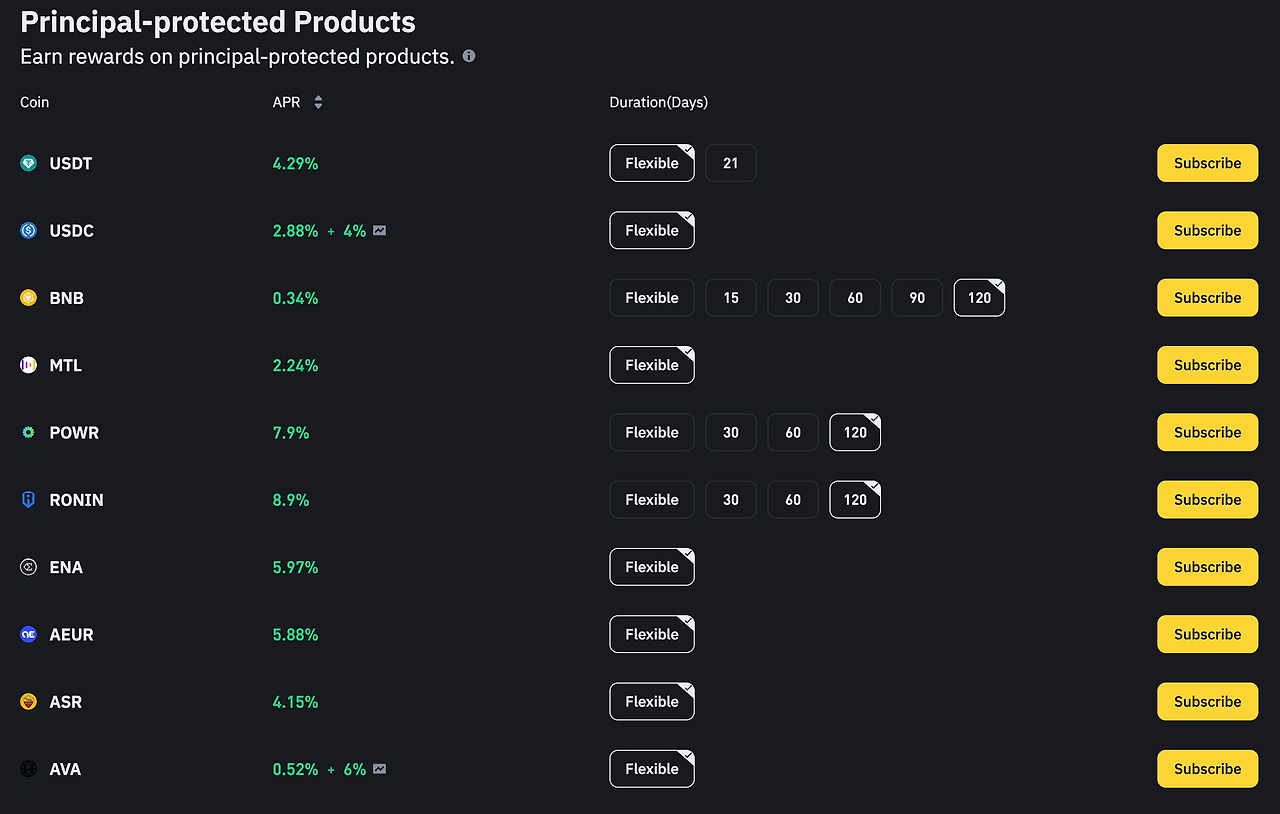1280x814 pixels.
Task: Subscribe to the ENA product
Action: tap(1207, 567)
